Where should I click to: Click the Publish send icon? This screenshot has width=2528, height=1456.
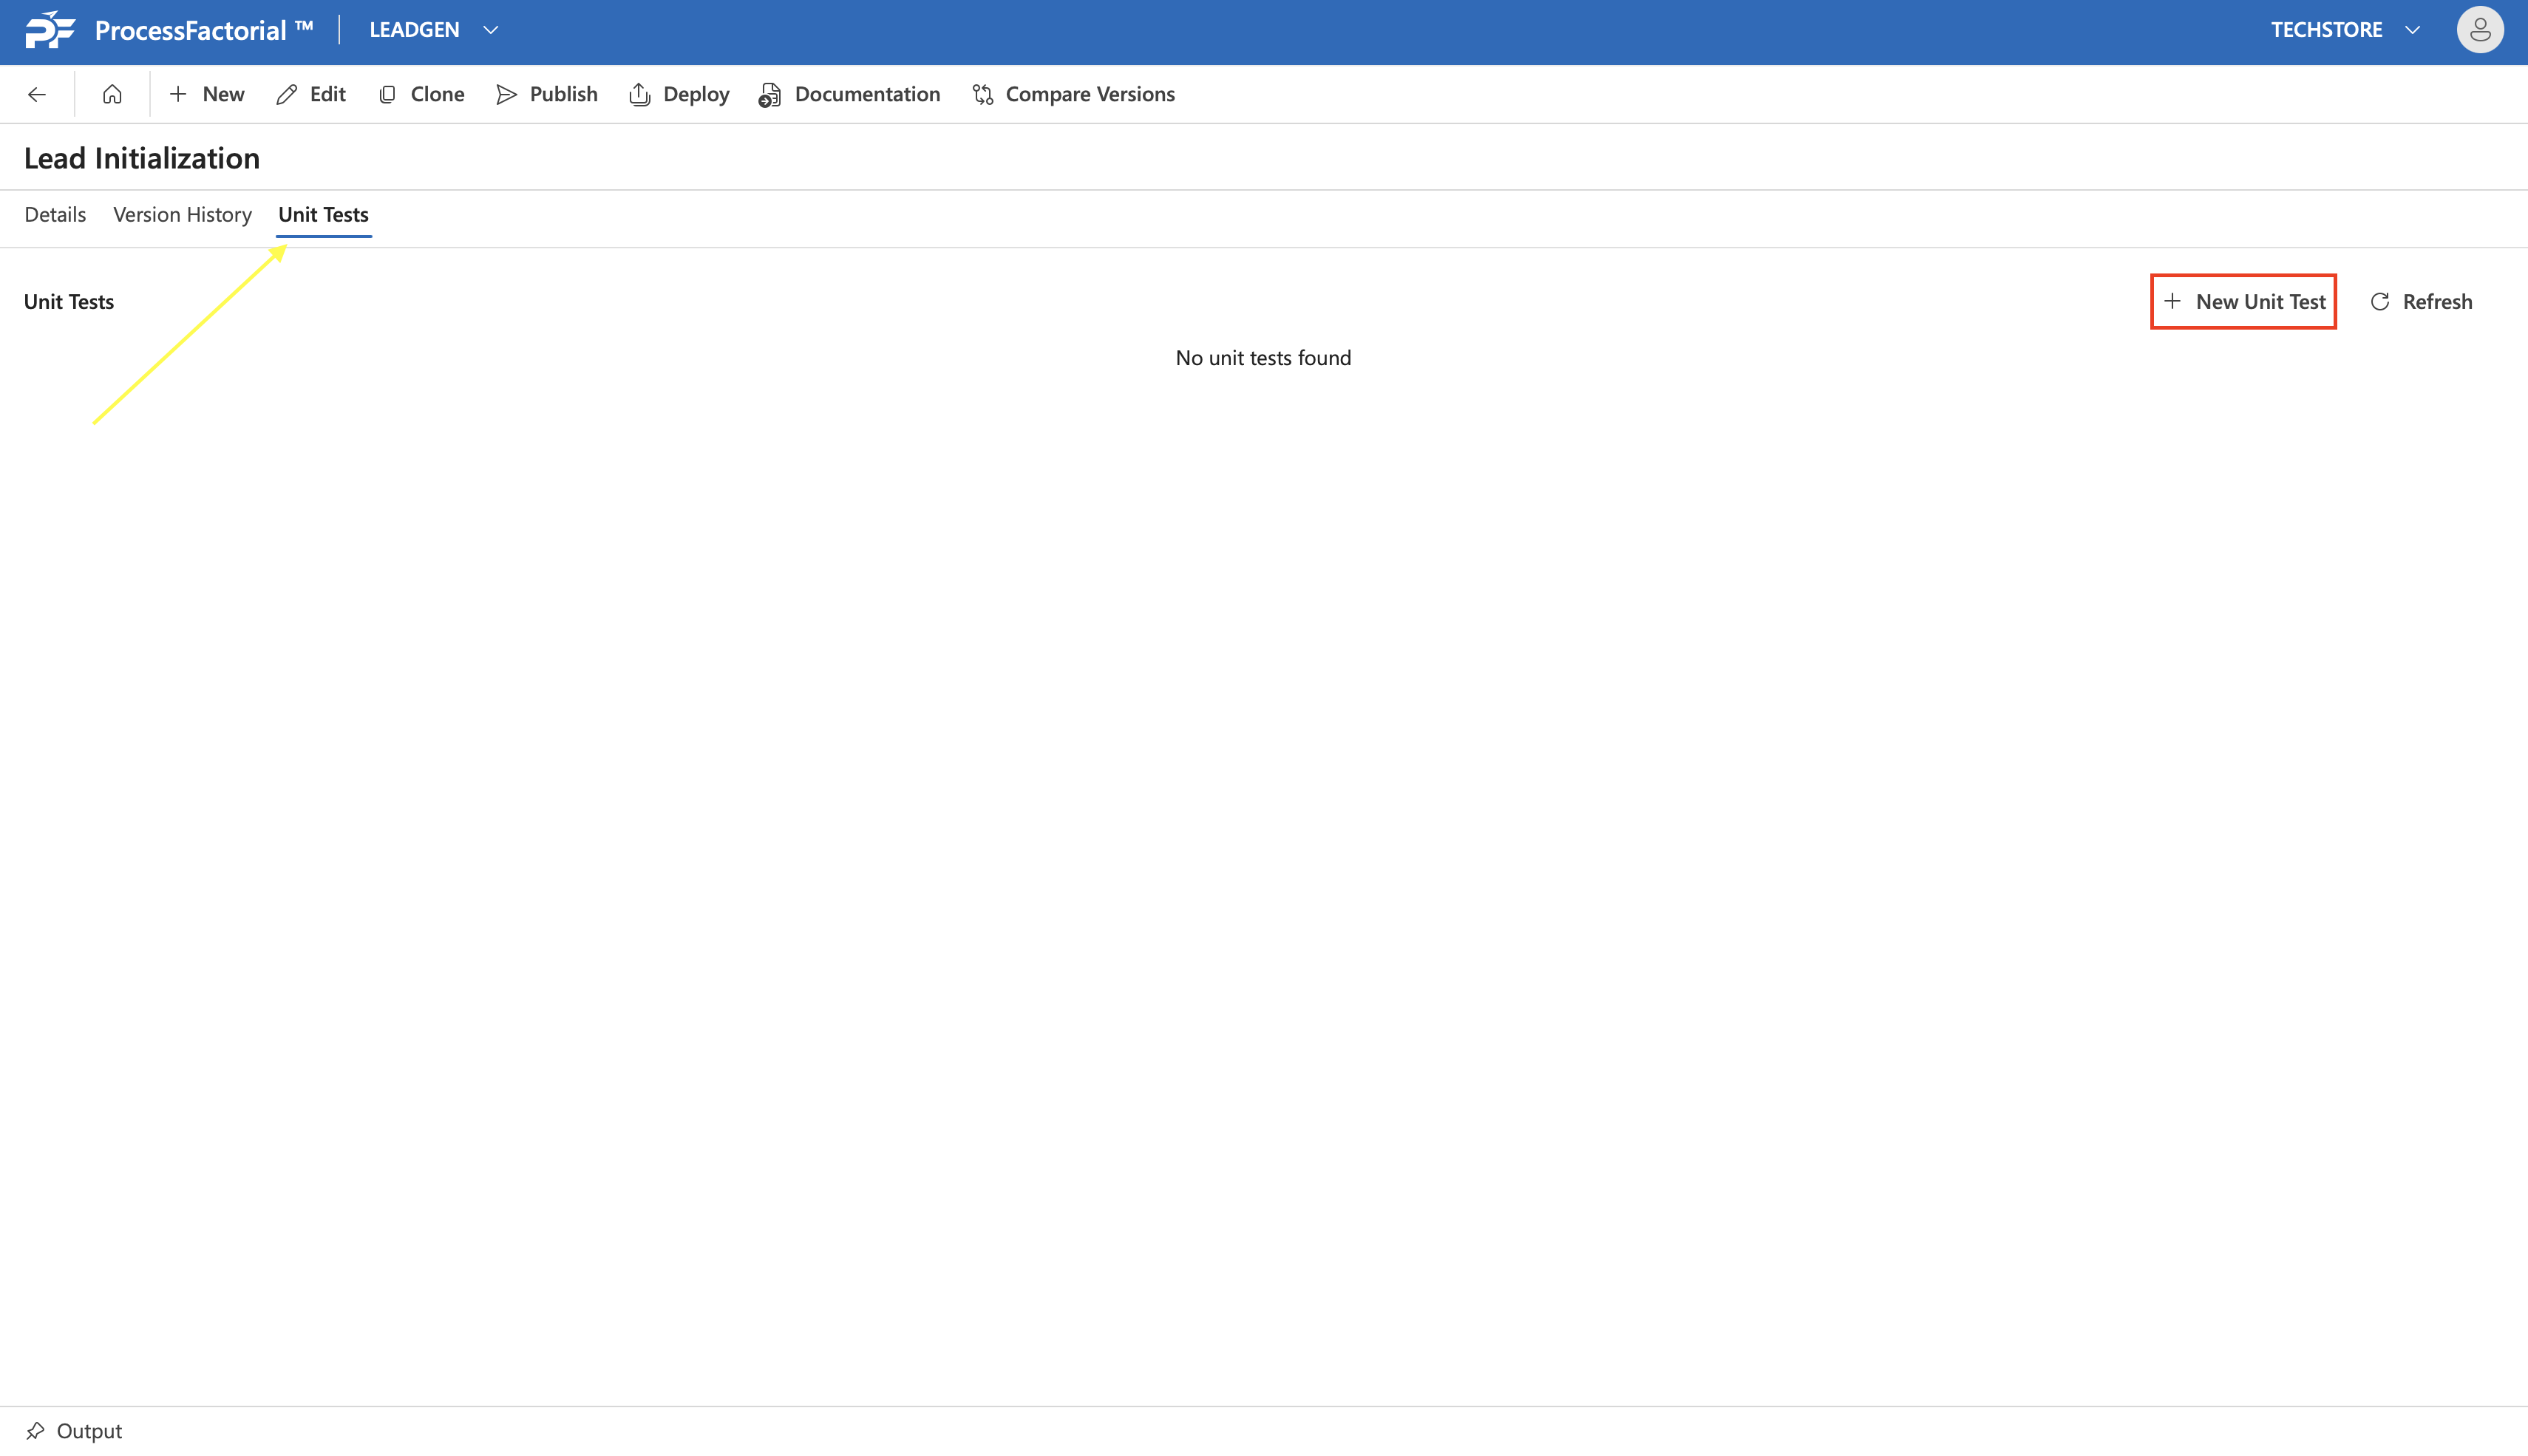coord(507,94)
